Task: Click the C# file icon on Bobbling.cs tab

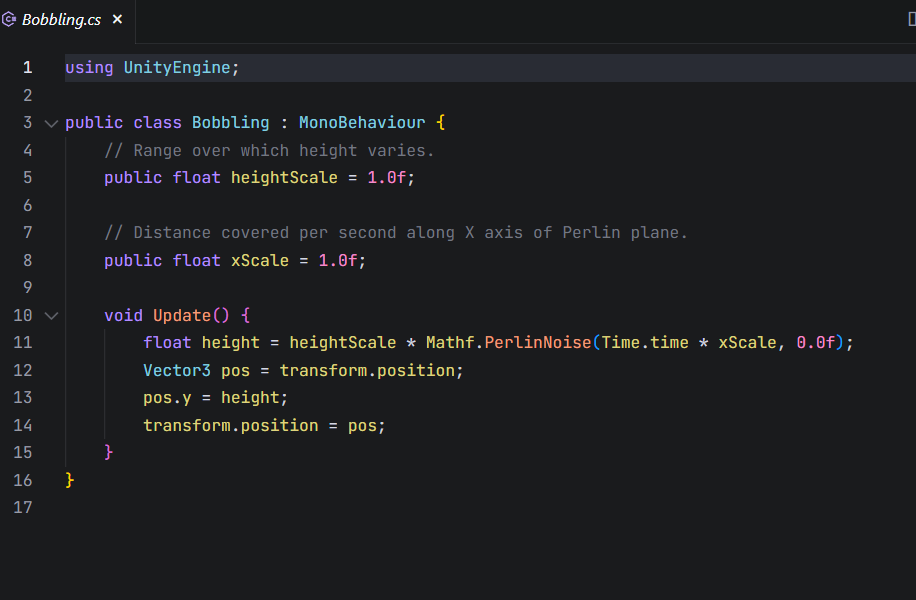Action: (x=9, y=20)
